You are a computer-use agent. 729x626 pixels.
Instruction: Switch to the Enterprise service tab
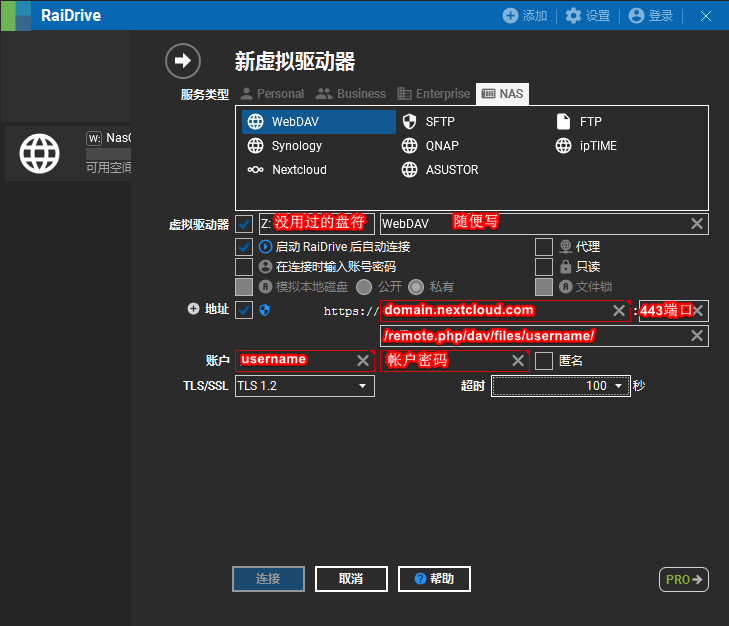(x=434, y=94)
